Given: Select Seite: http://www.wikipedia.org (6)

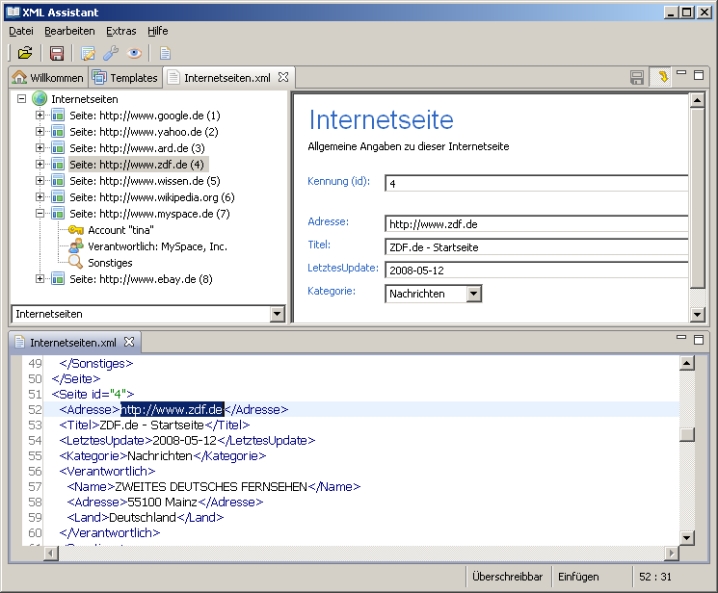Looking at the screenshot, I should click(151, 197).
